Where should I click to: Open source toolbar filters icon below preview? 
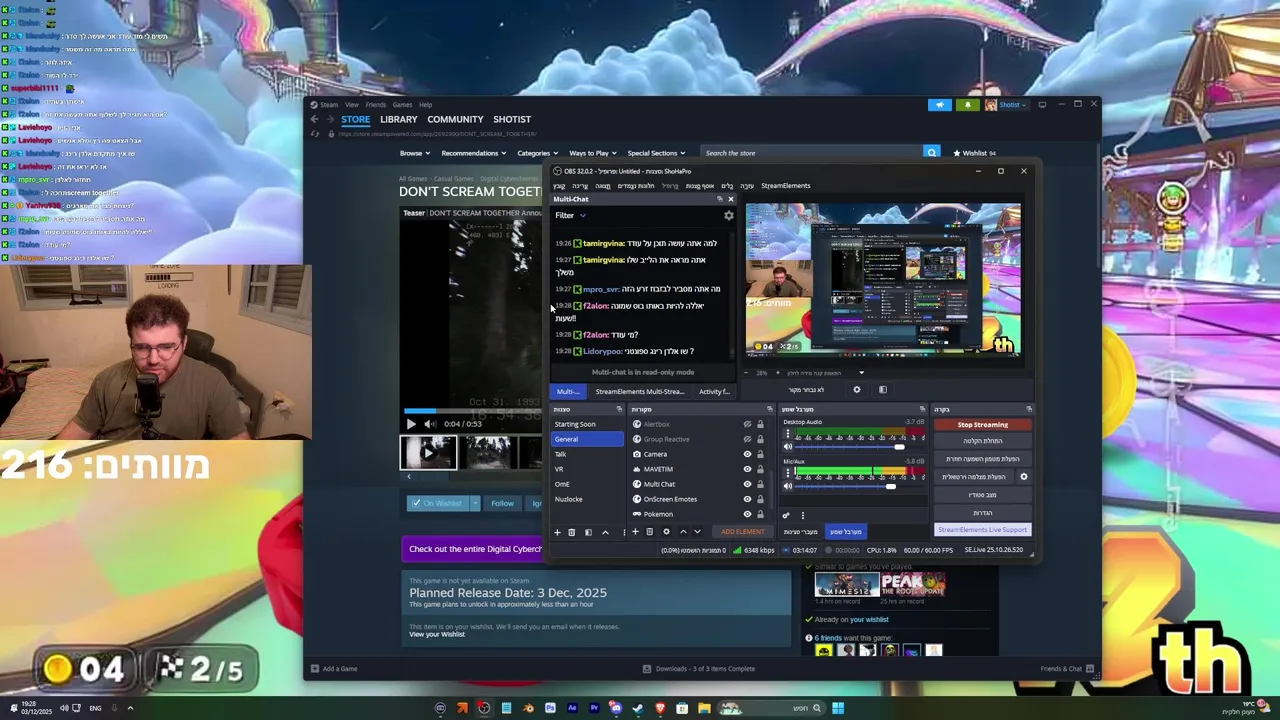tap(883, 390)
